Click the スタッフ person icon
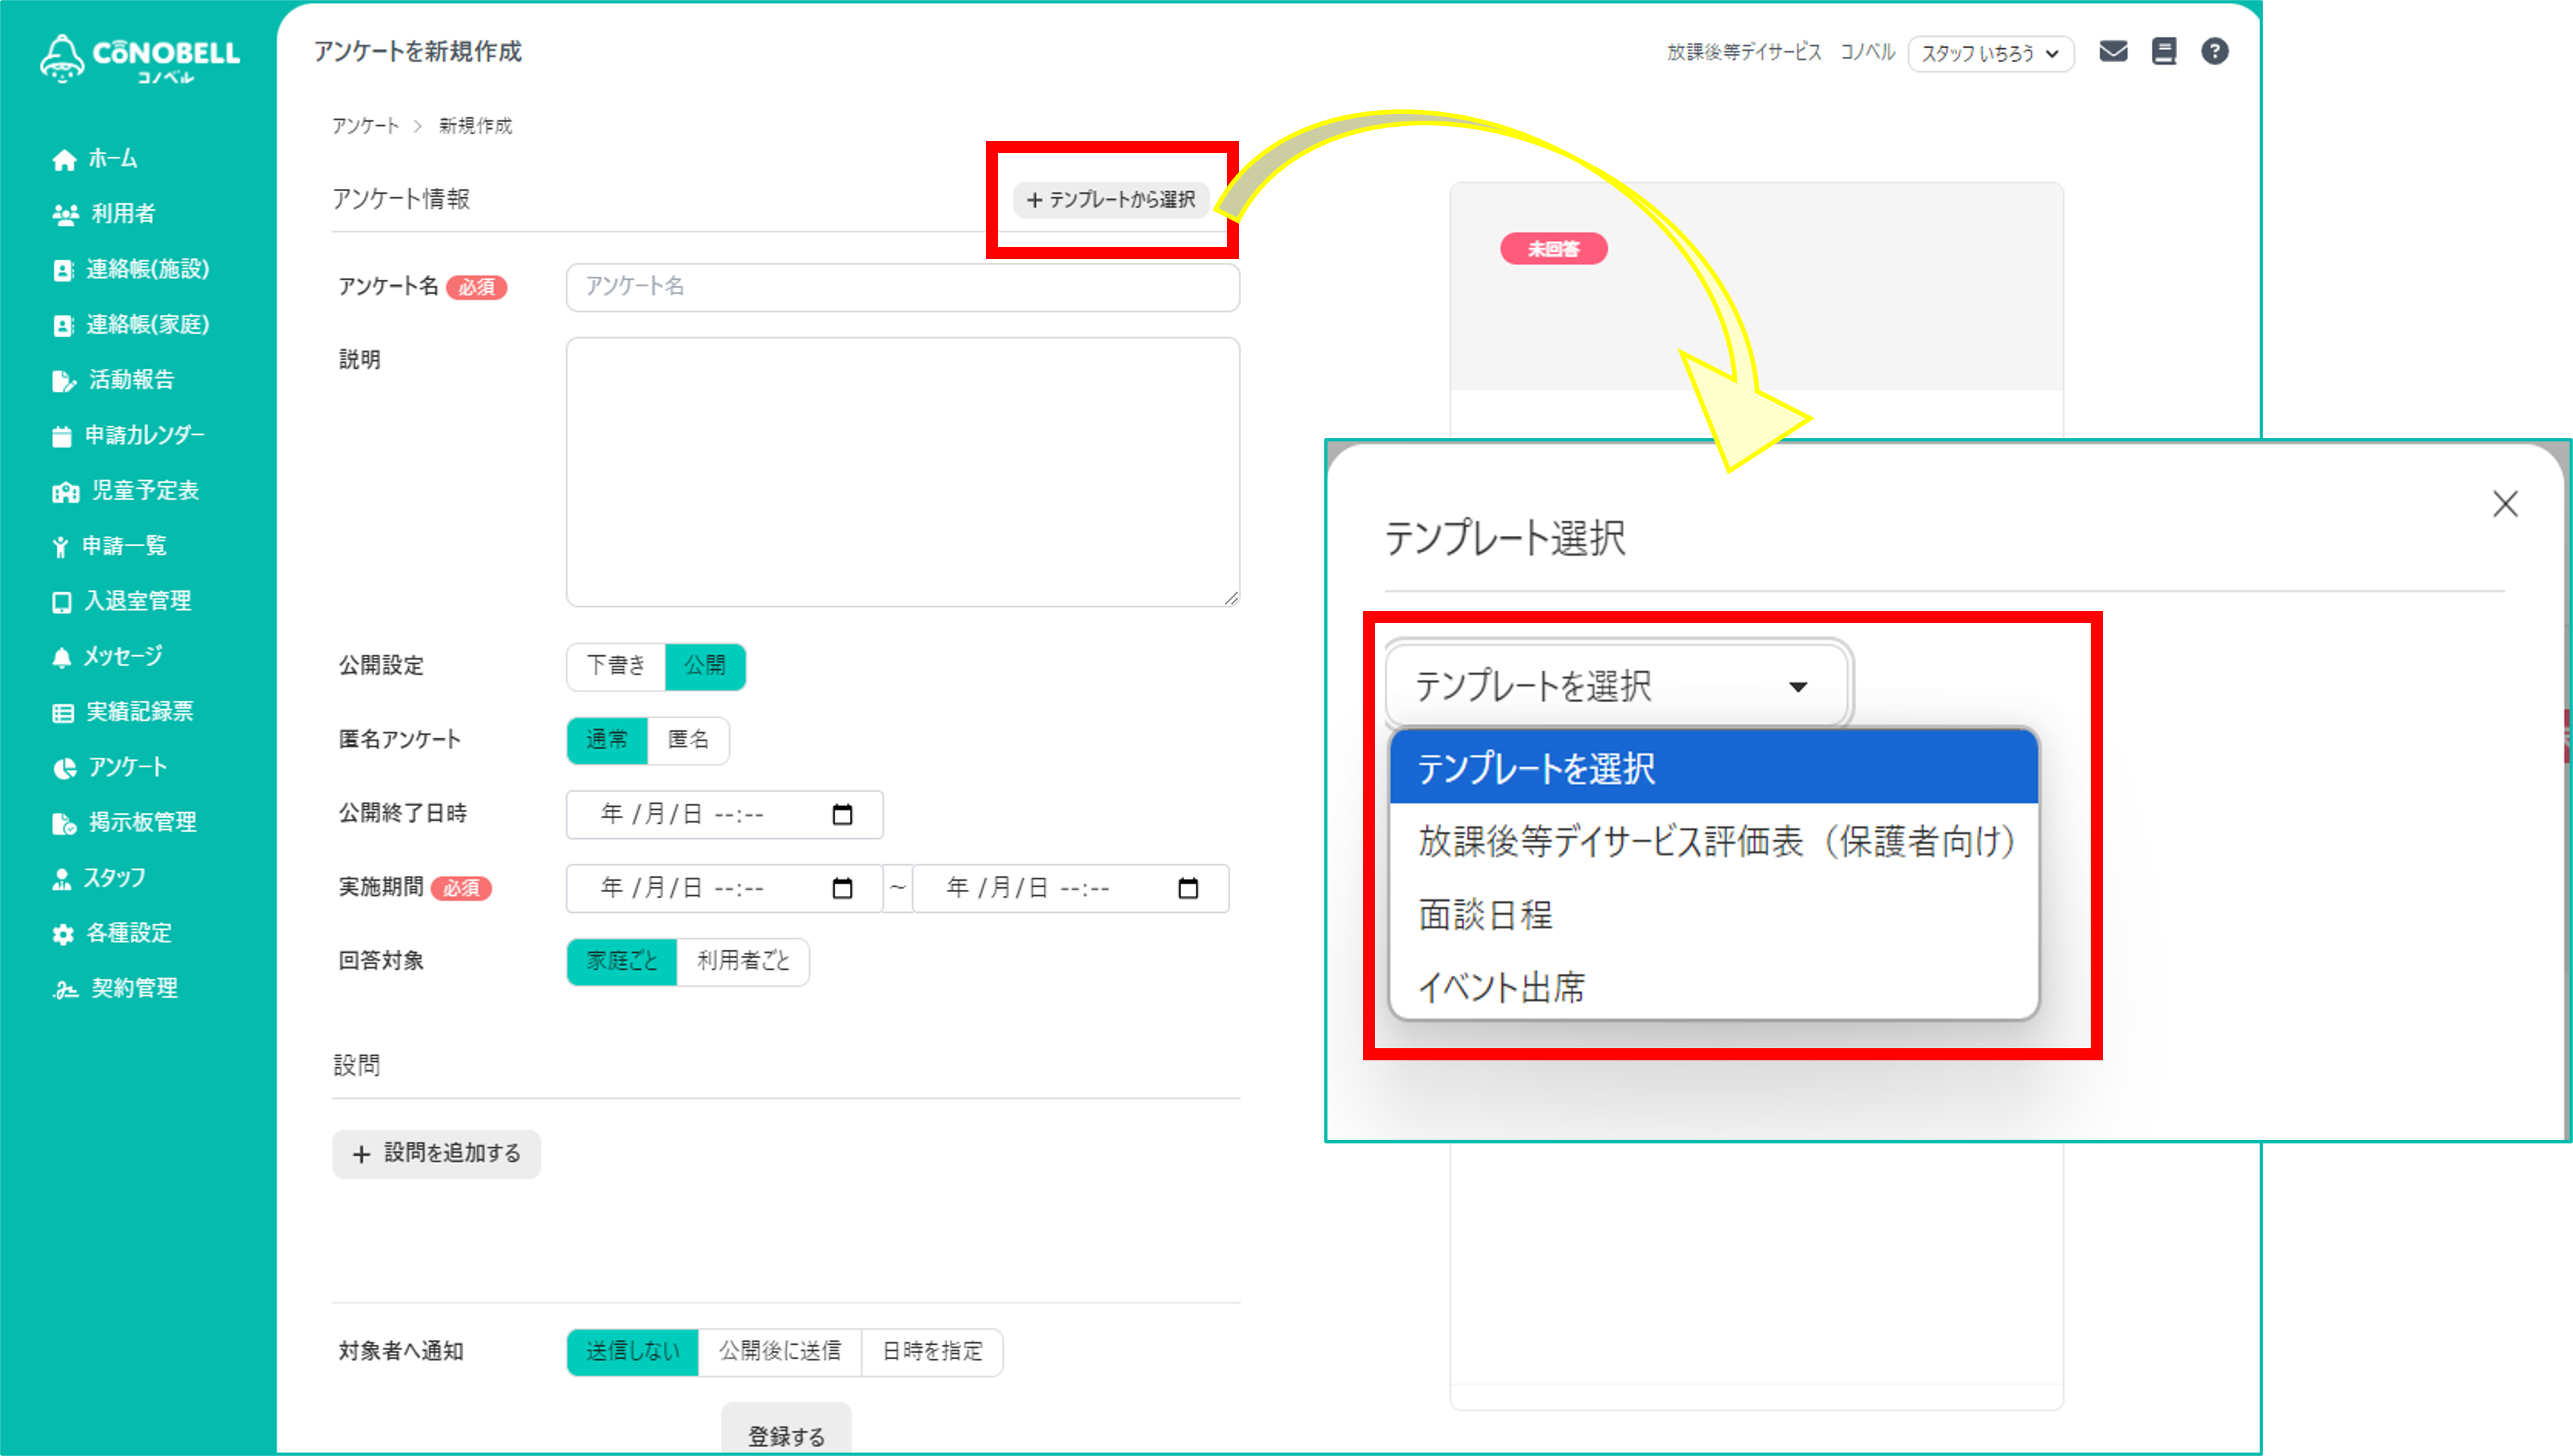 [x=62, y=879]
